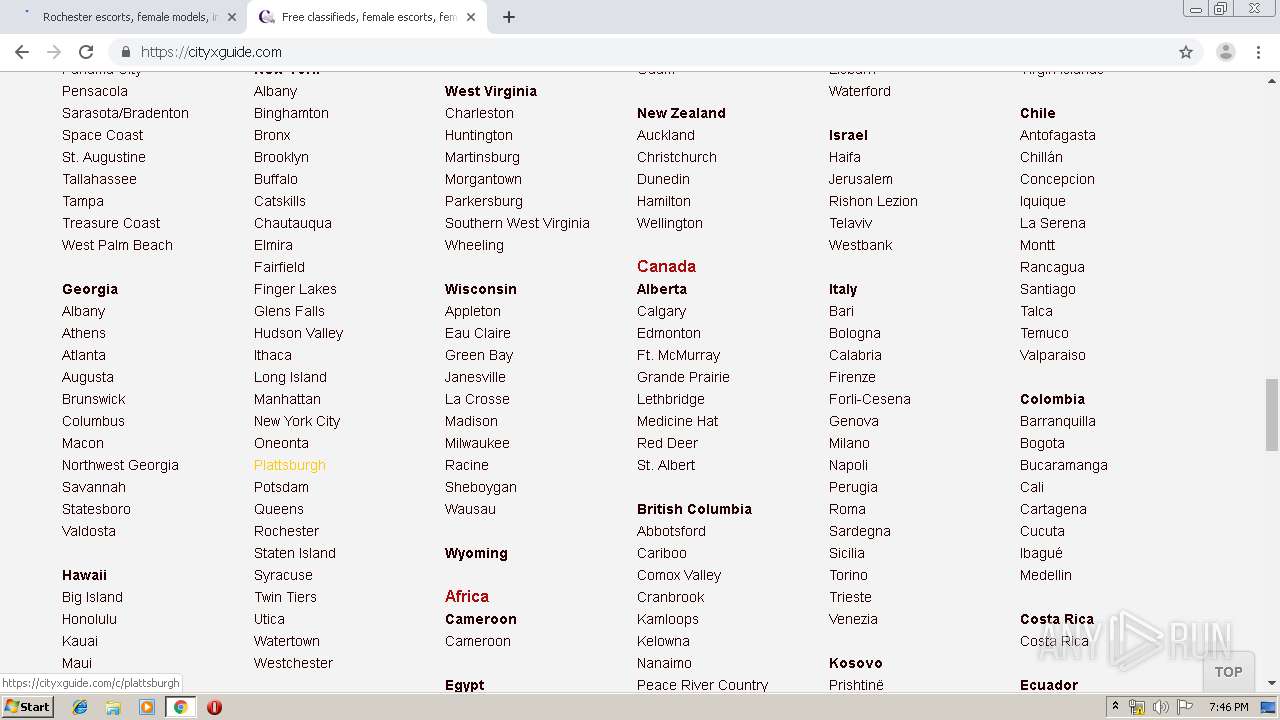Click the taskbar clock showing 7:46 PM

pyautogui.click(x=1228, y=707)
